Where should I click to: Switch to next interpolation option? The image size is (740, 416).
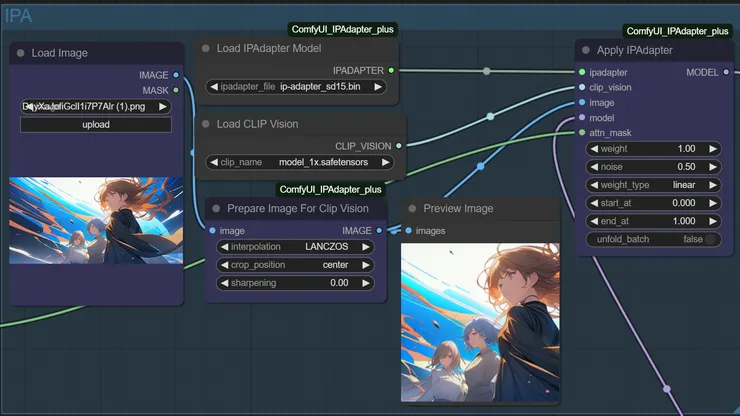[366, 246]
